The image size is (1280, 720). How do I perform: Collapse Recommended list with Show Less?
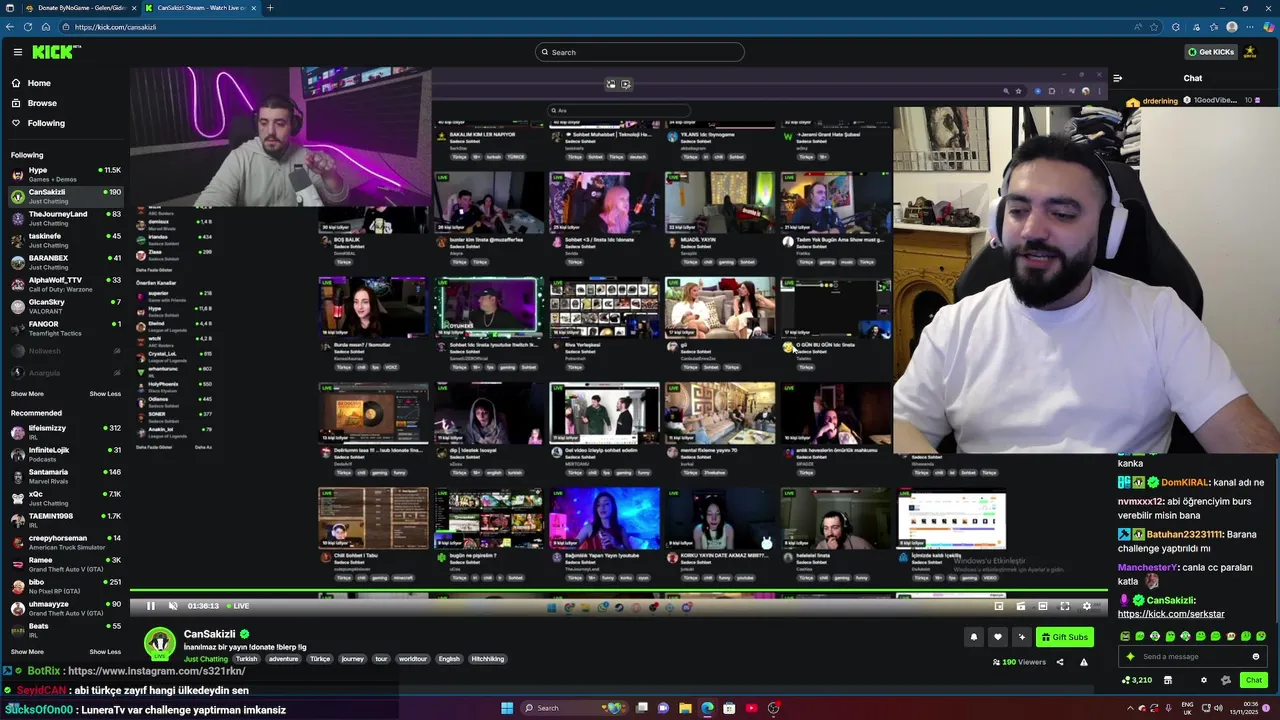pos(105,652)
